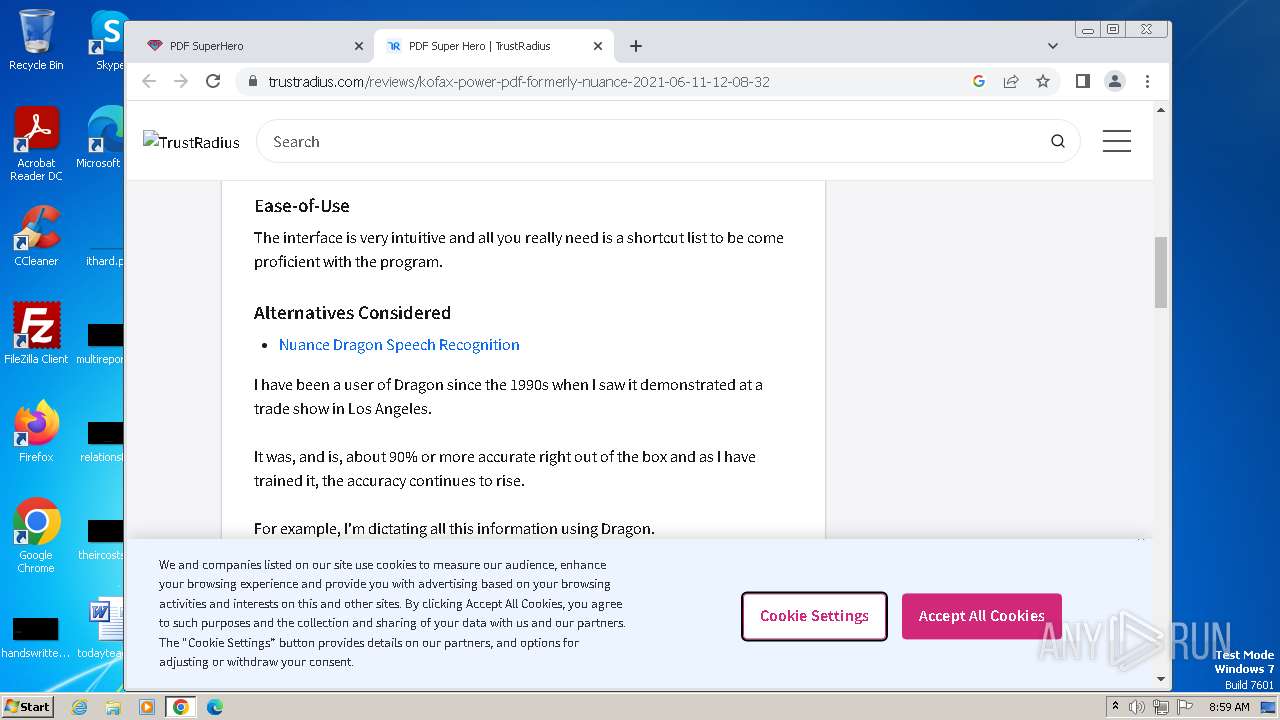
Task: Click the Google icon in address bar
Action: [x=979, y=81]
